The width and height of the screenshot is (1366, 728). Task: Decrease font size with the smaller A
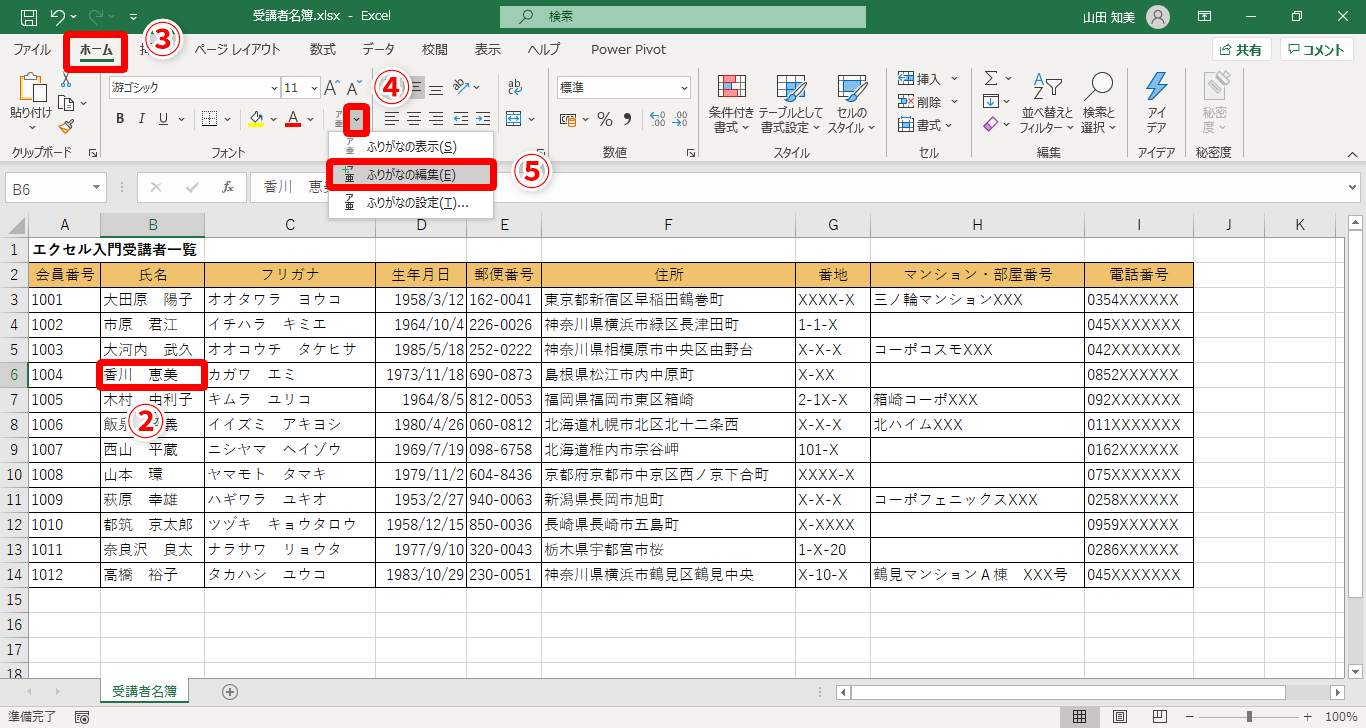[x=353, y=88]
